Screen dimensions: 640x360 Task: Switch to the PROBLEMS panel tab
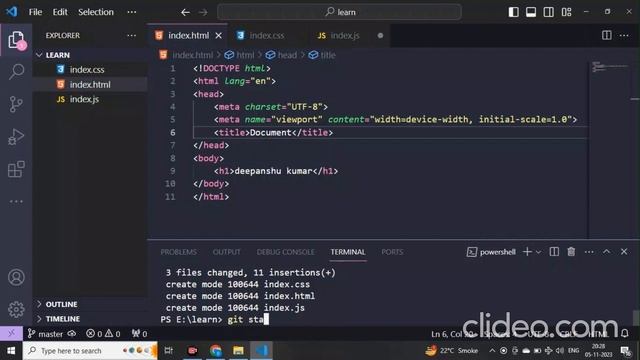pos(178,252)
